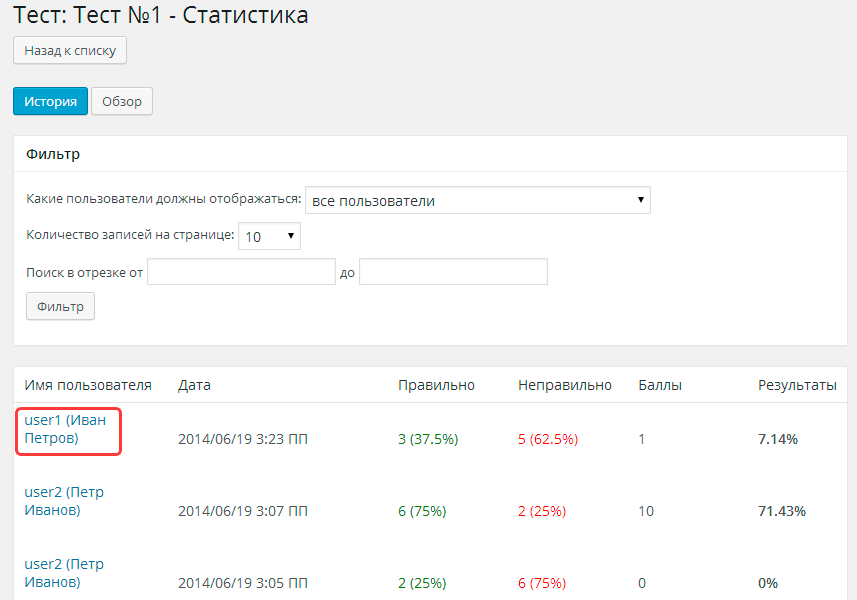Open the user1 (Иван Петров) link
Viewport: 857px width, 600px height.
[65, 429]
